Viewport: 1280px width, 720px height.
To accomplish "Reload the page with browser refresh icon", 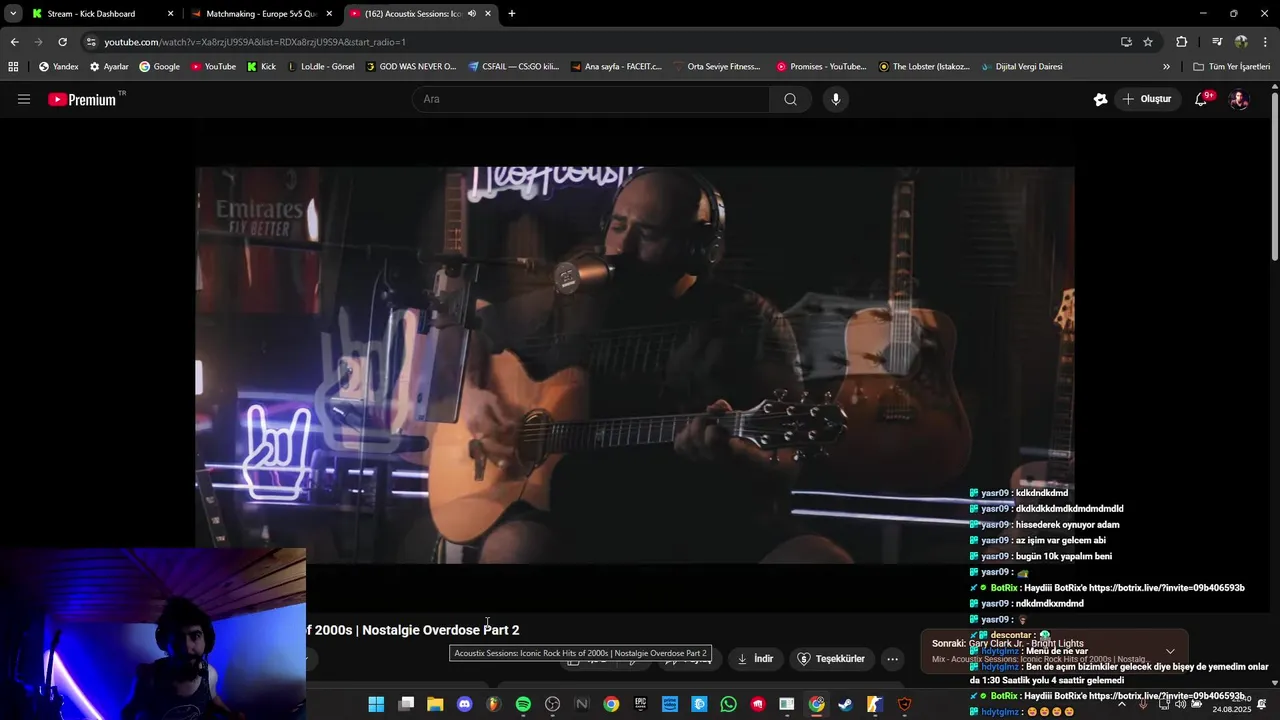I will point(62,42).
